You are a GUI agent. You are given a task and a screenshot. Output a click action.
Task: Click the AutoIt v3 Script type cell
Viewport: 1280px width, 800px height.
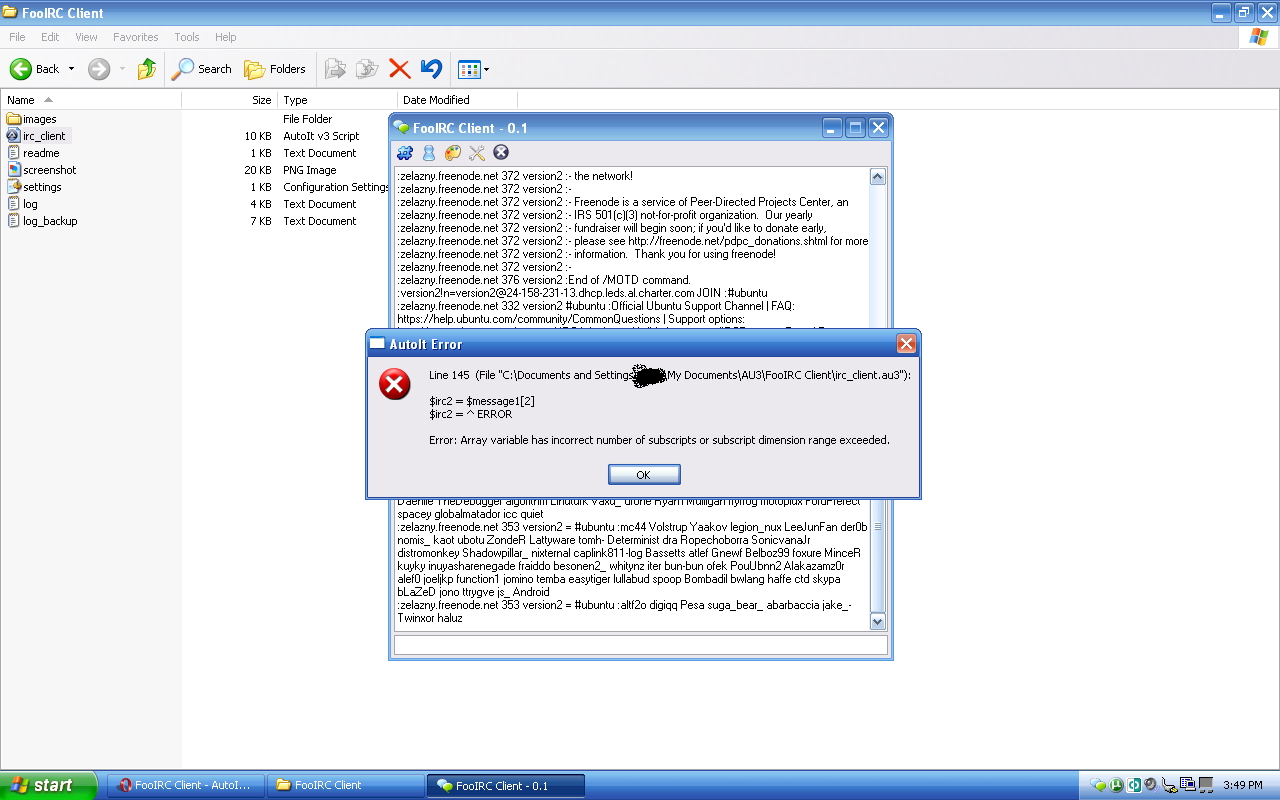(x=321, y=136)
